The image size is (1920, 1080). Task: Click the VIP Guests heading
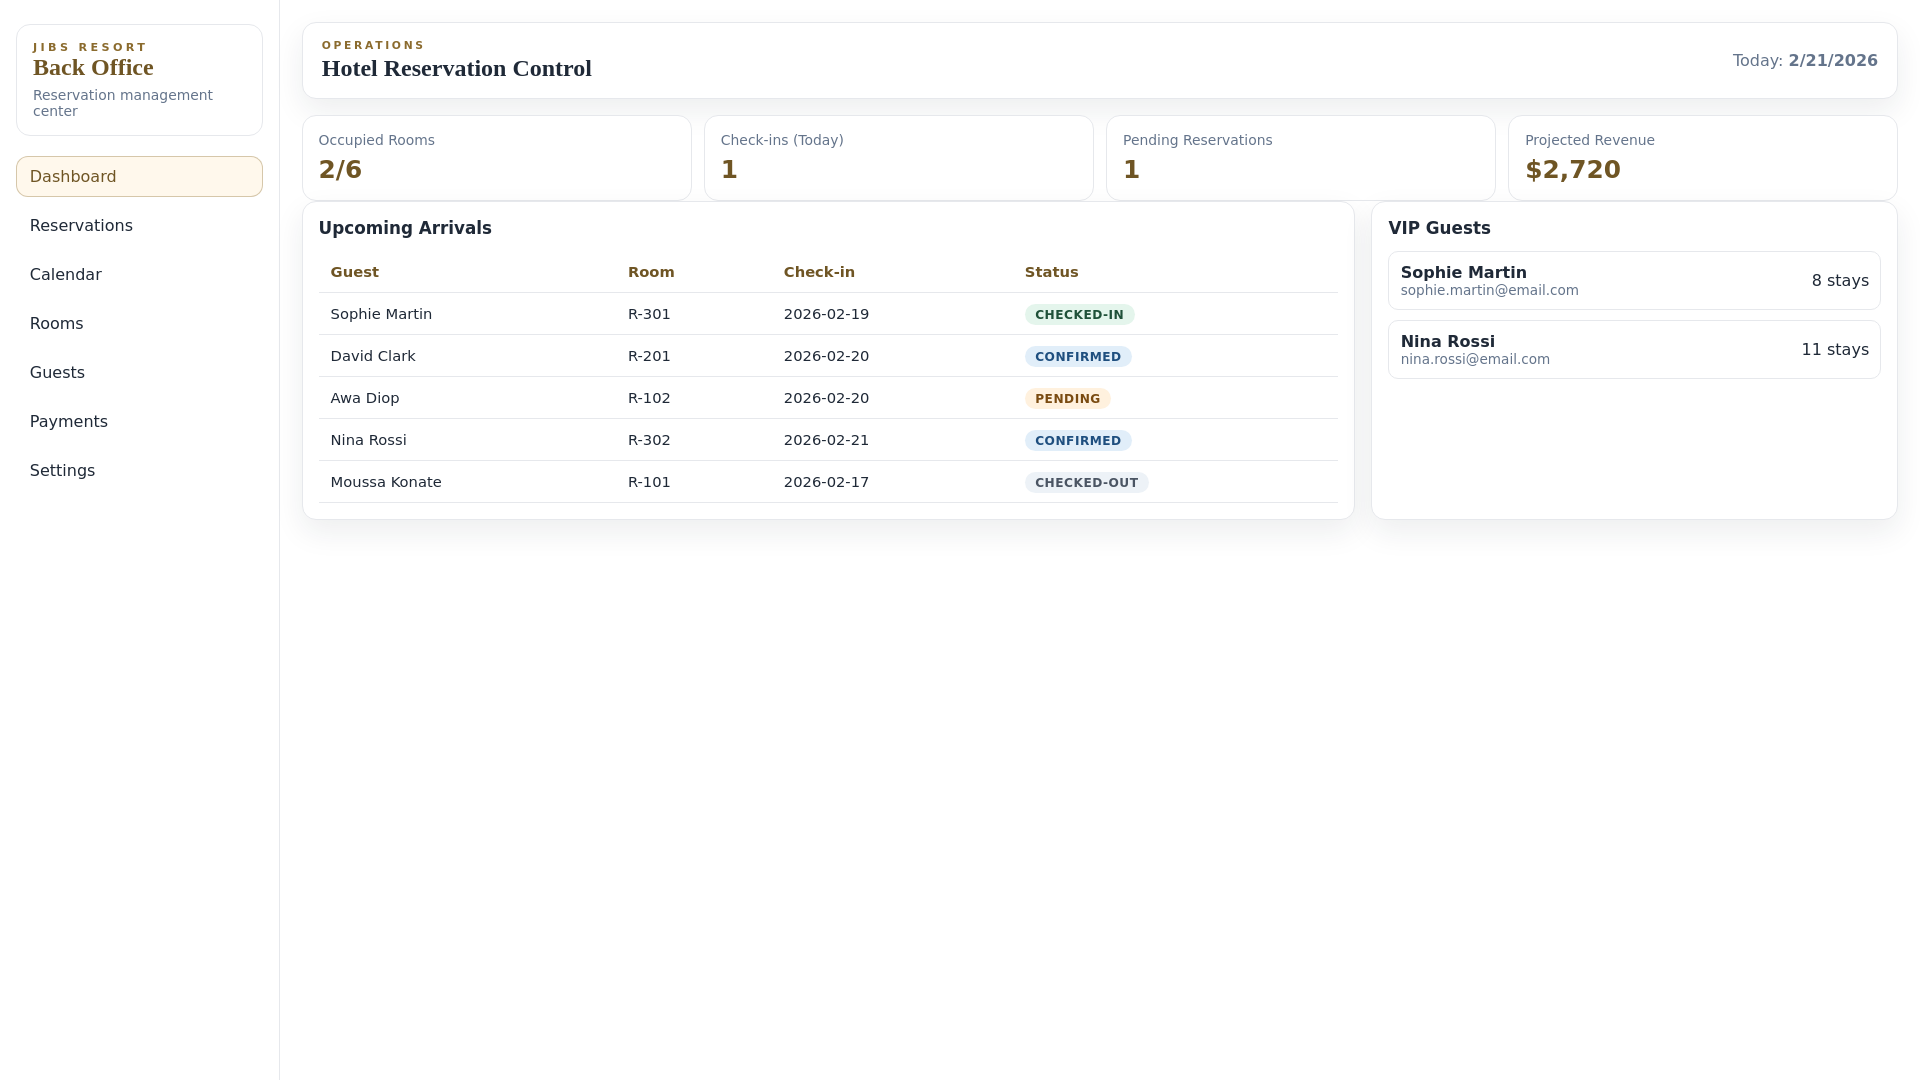(1439, 228)
